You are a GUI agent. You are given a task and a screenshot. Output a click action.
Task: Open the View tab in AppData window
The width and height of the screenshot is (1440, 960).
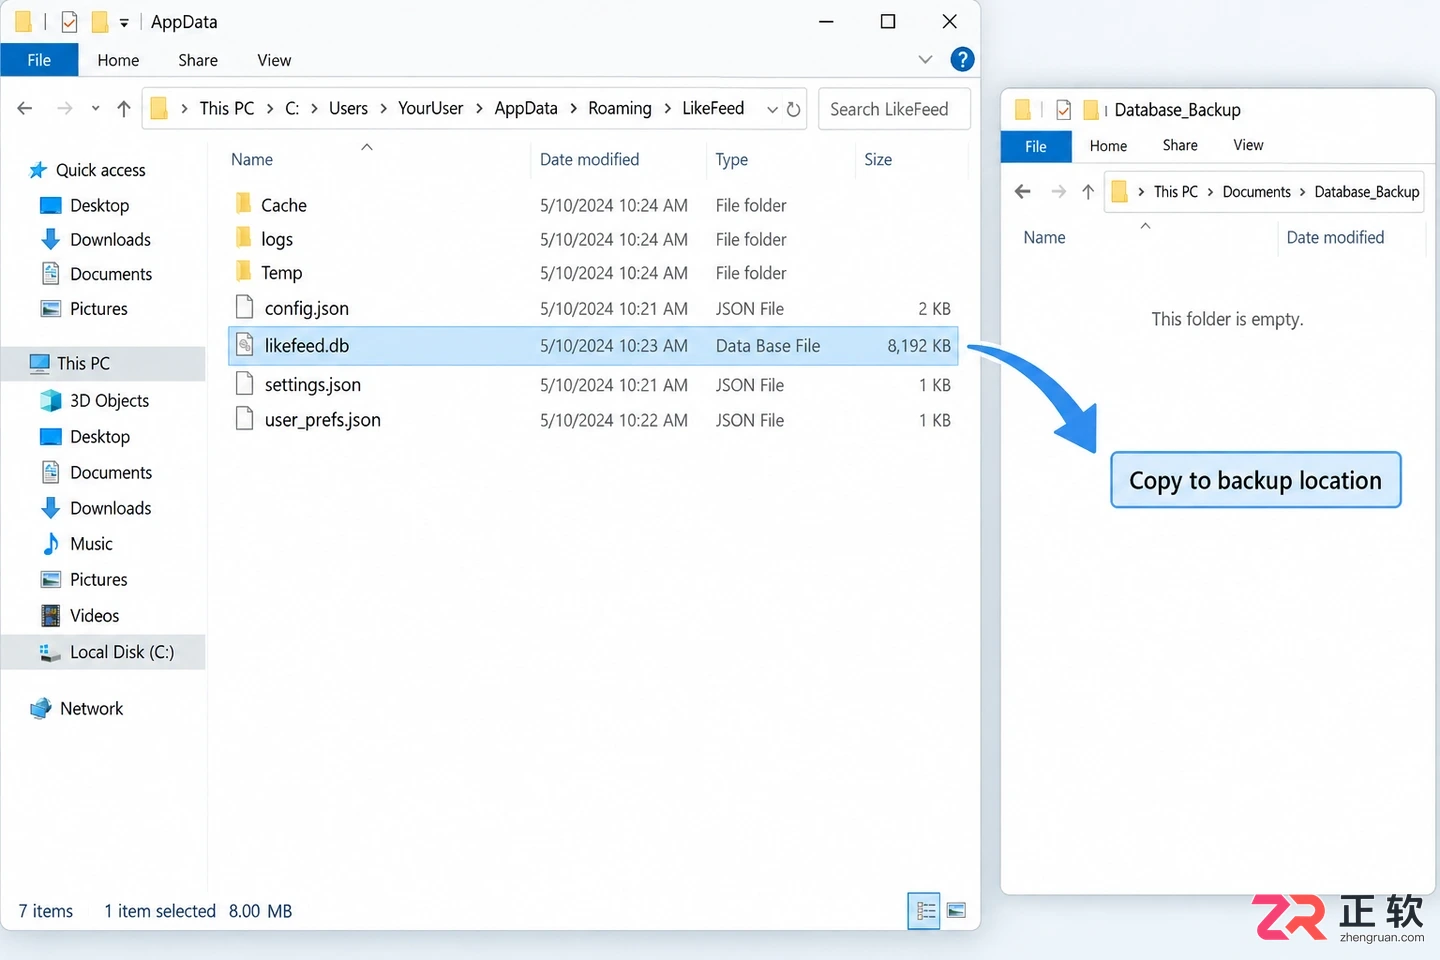[x=274, y=60]
